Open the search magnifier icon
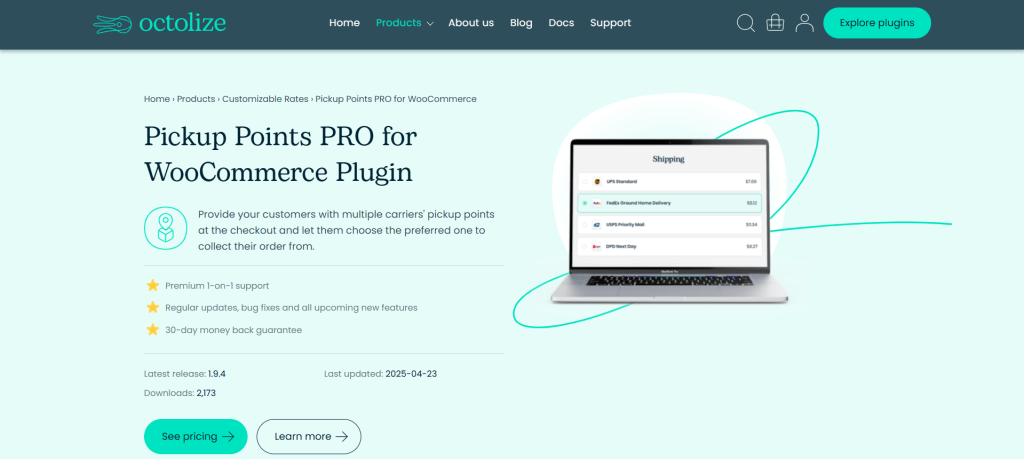 click(x=745, y=23)
